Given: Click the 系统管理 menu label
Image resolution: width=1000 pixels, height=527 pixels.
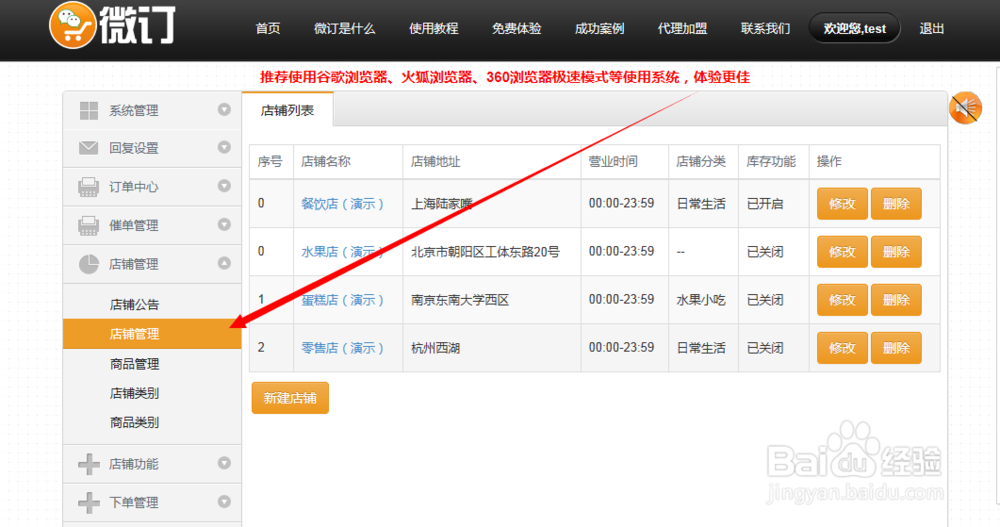Looking at the screenshot, I should point(134,110).
